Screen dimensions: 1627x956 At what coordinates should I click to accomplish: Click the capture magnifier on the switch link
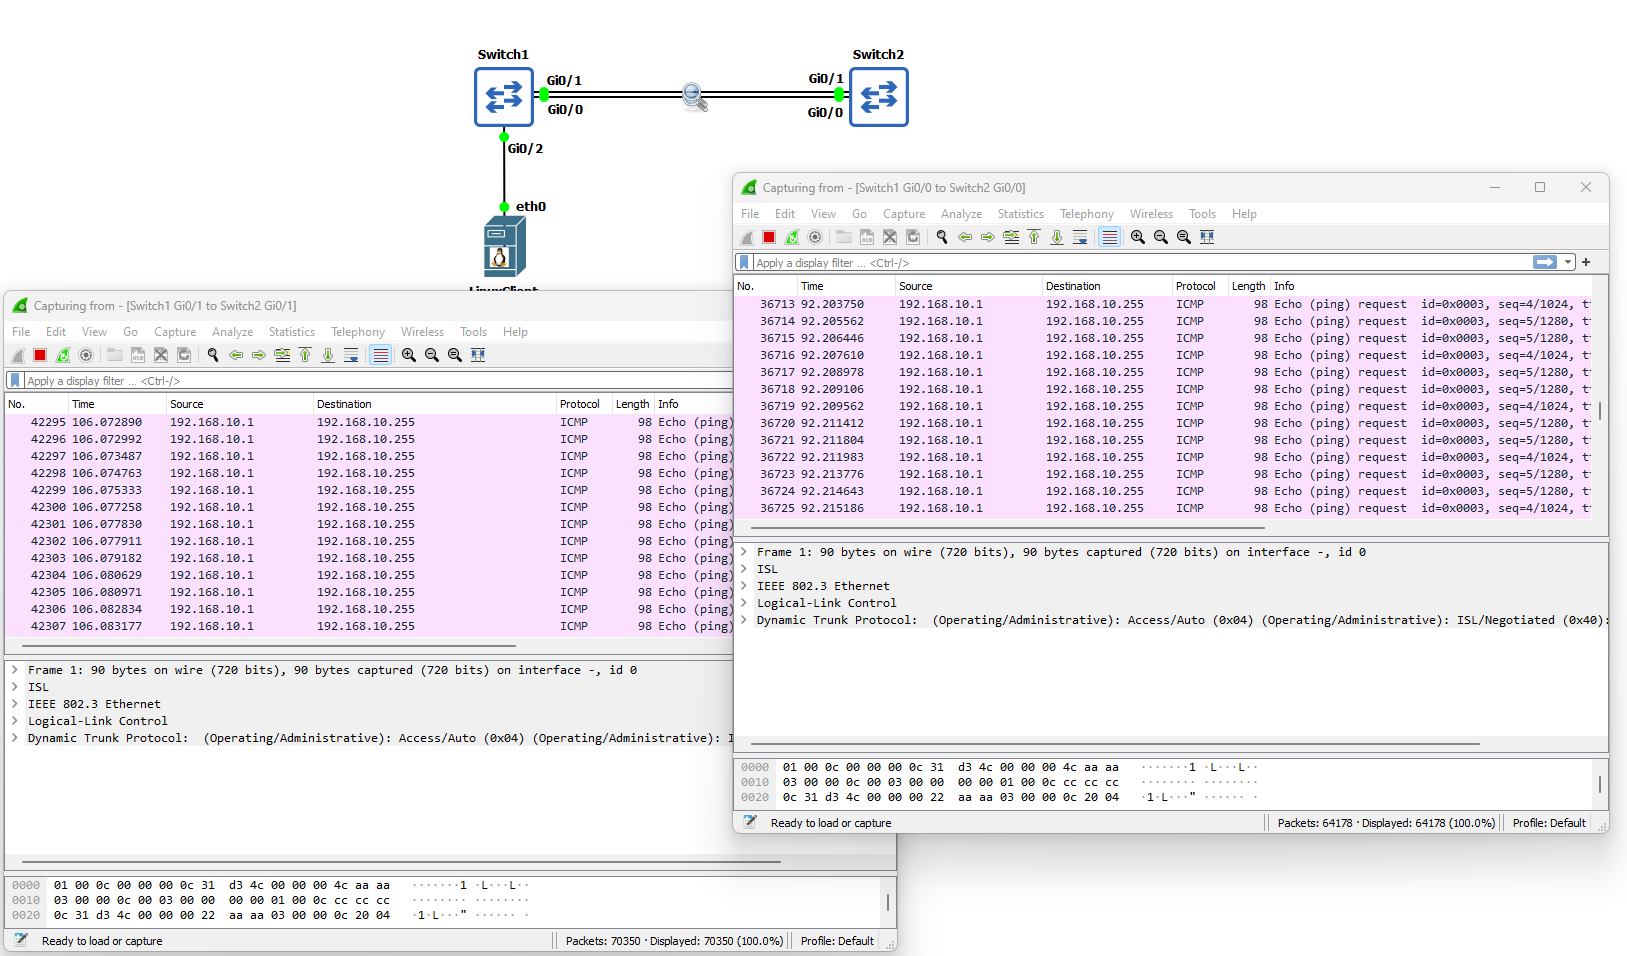pos(694,96)
